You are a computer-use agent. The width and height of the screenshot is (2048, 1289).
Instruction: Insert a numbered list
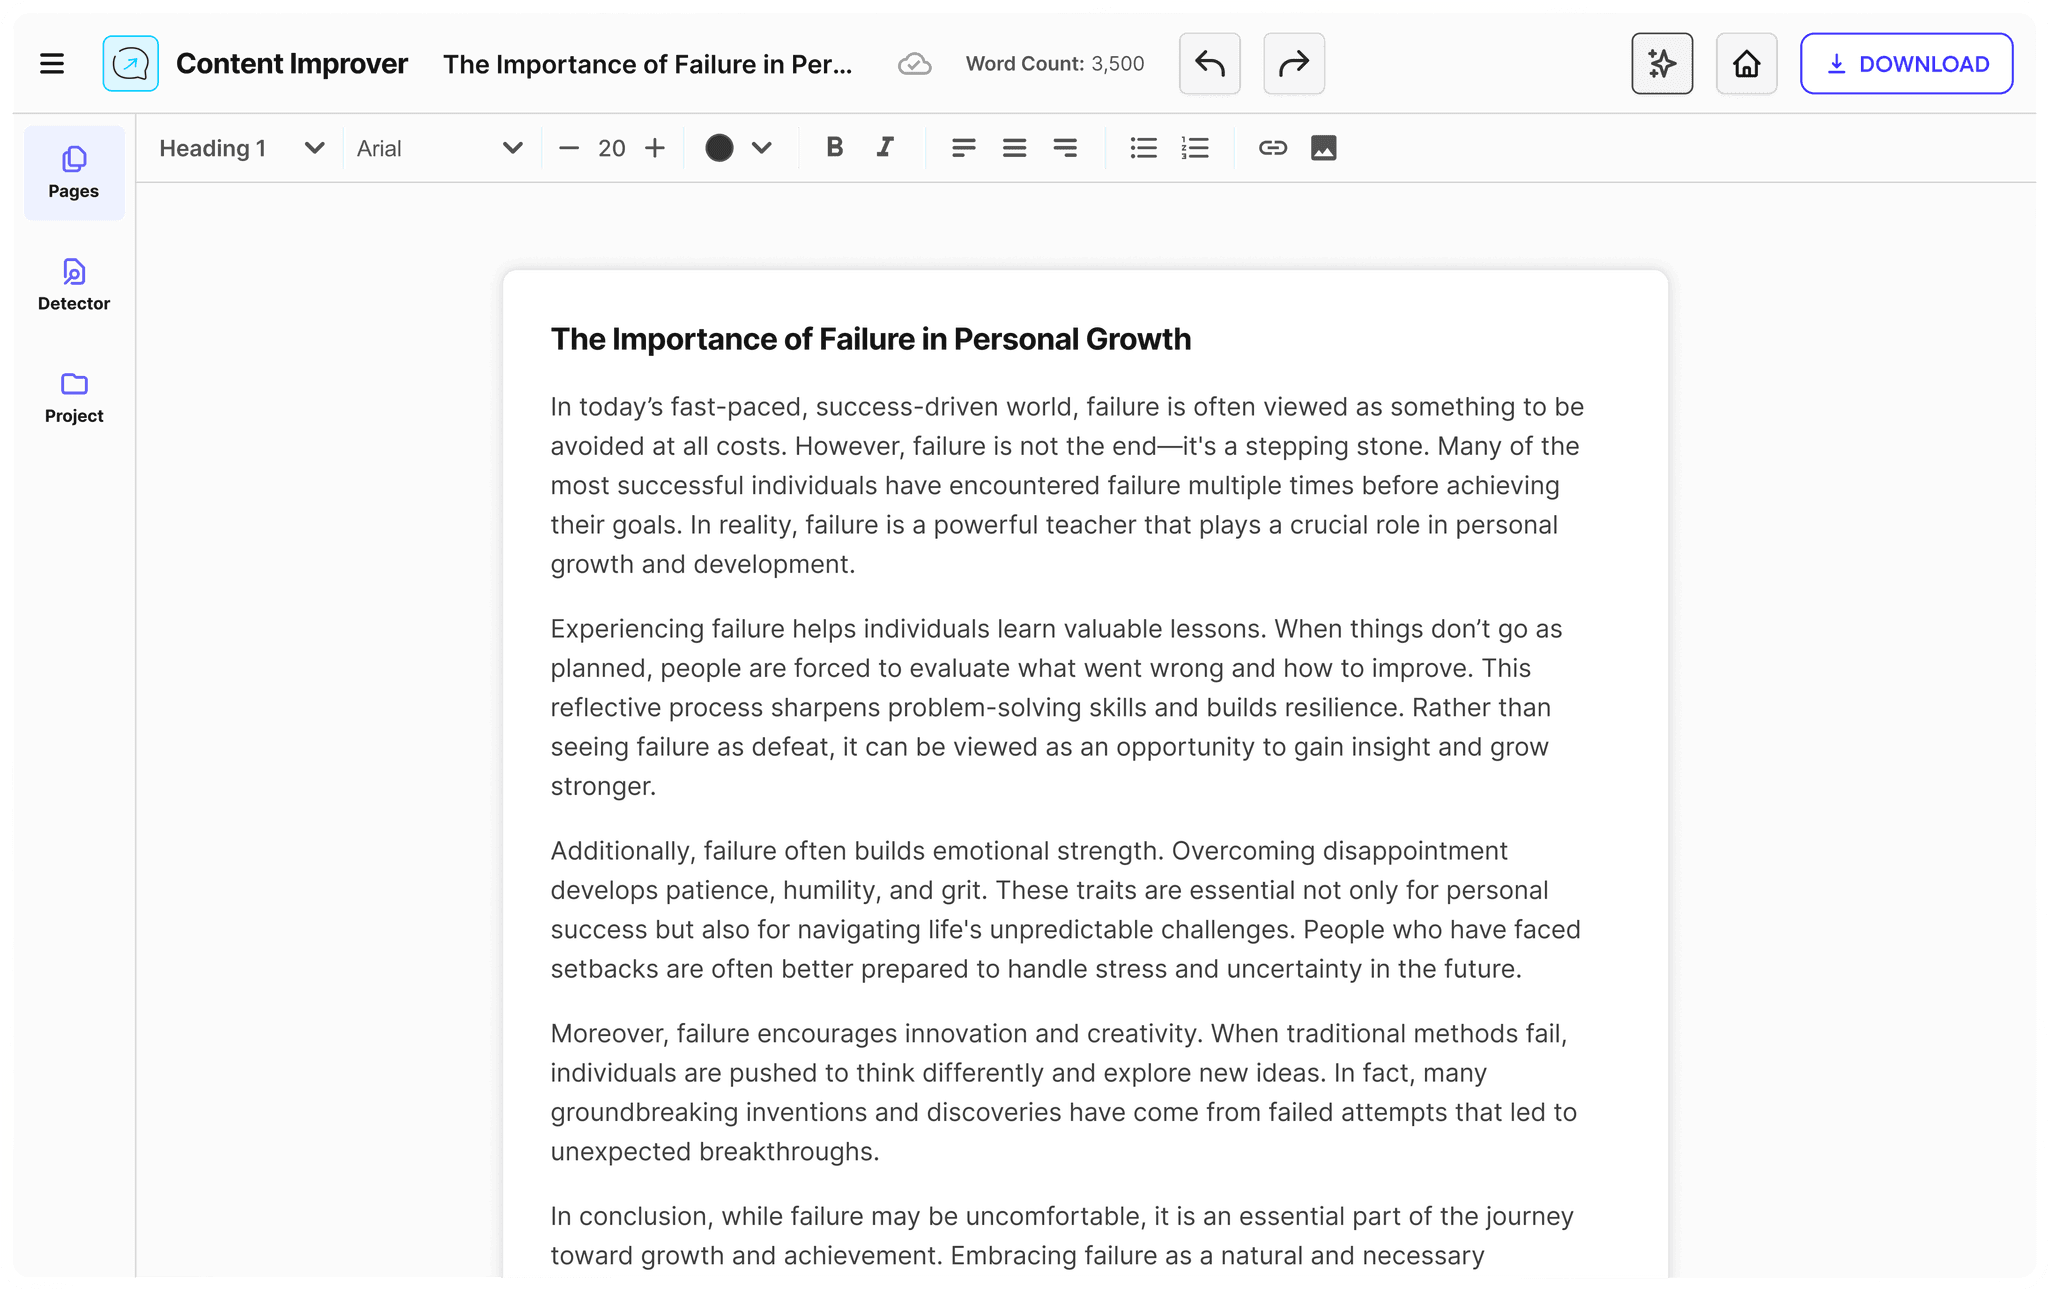pos(1195,148)
